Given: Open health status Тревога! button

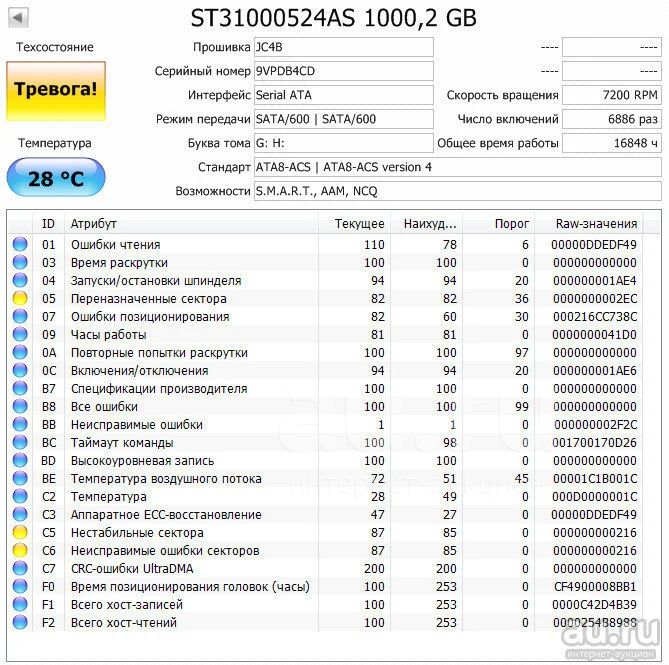Looking at the screenshot, I should (56, 91).
